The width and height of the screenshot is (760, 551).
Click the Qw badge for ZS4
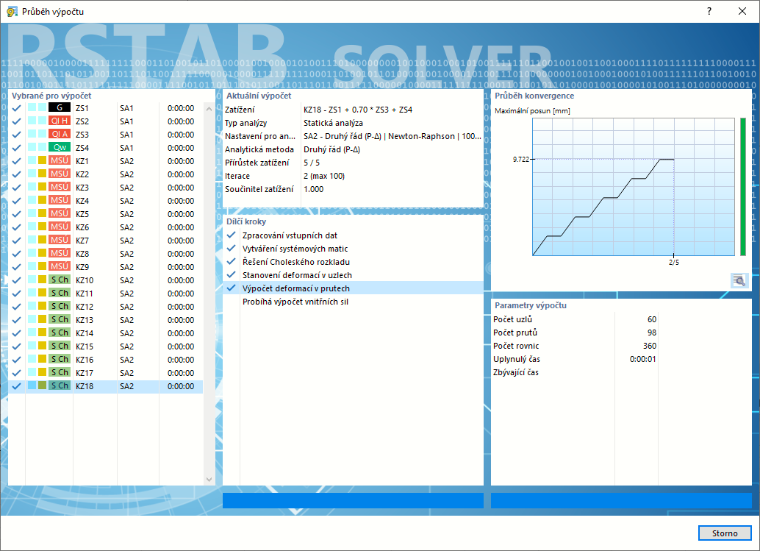coord(59,147)
